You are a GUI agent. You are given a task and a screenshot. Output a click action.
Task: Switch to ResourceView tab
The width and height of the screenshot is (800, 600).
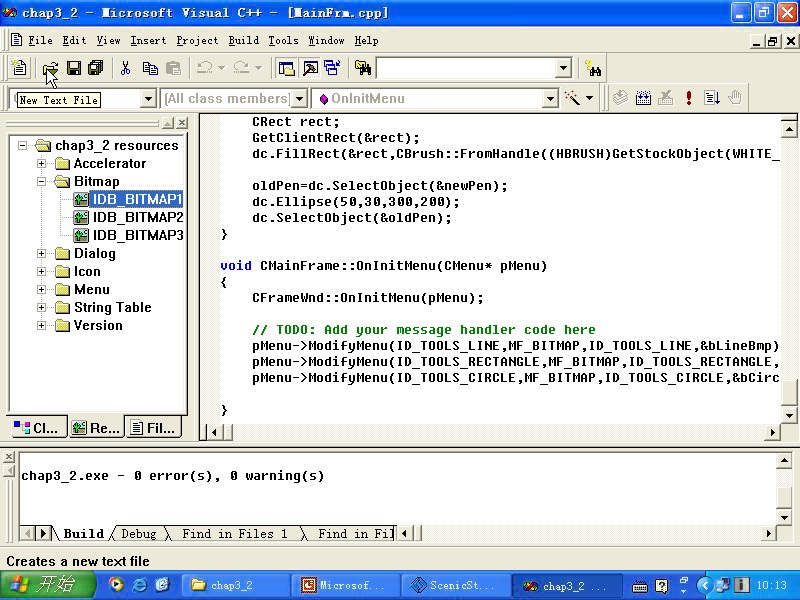click(x=95, y=428)
